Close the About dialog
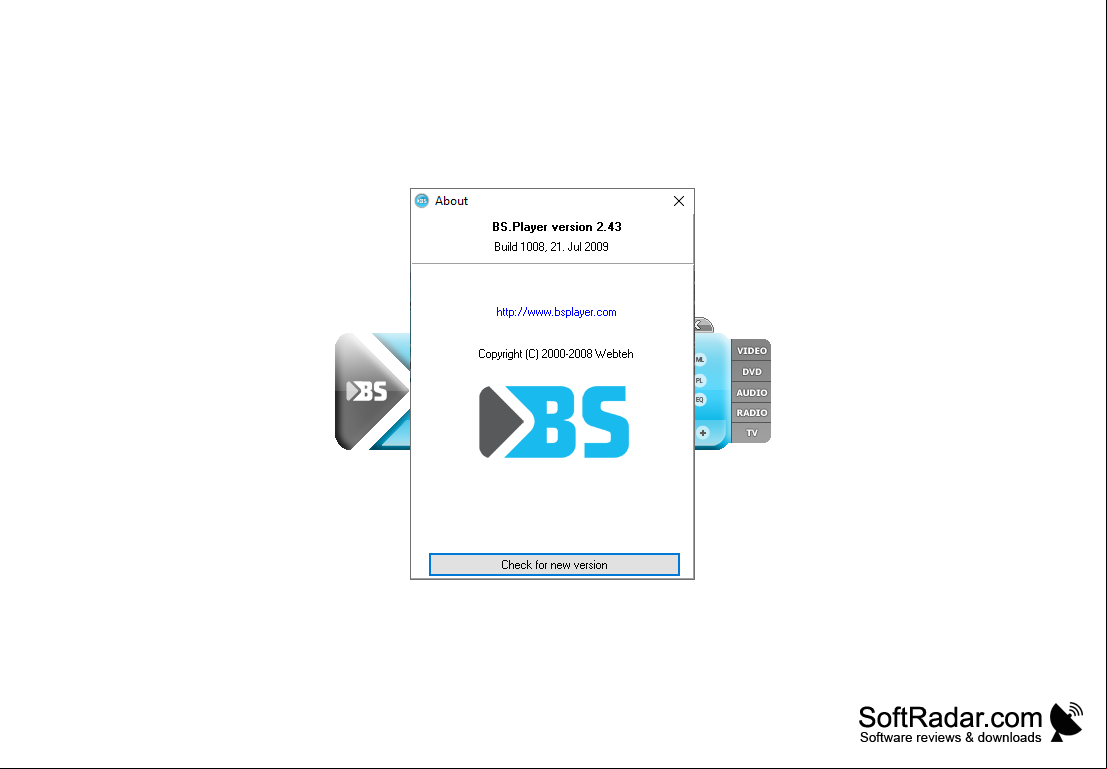The height and width of the screenshot is (769, 1107). (x=678, y=201)
